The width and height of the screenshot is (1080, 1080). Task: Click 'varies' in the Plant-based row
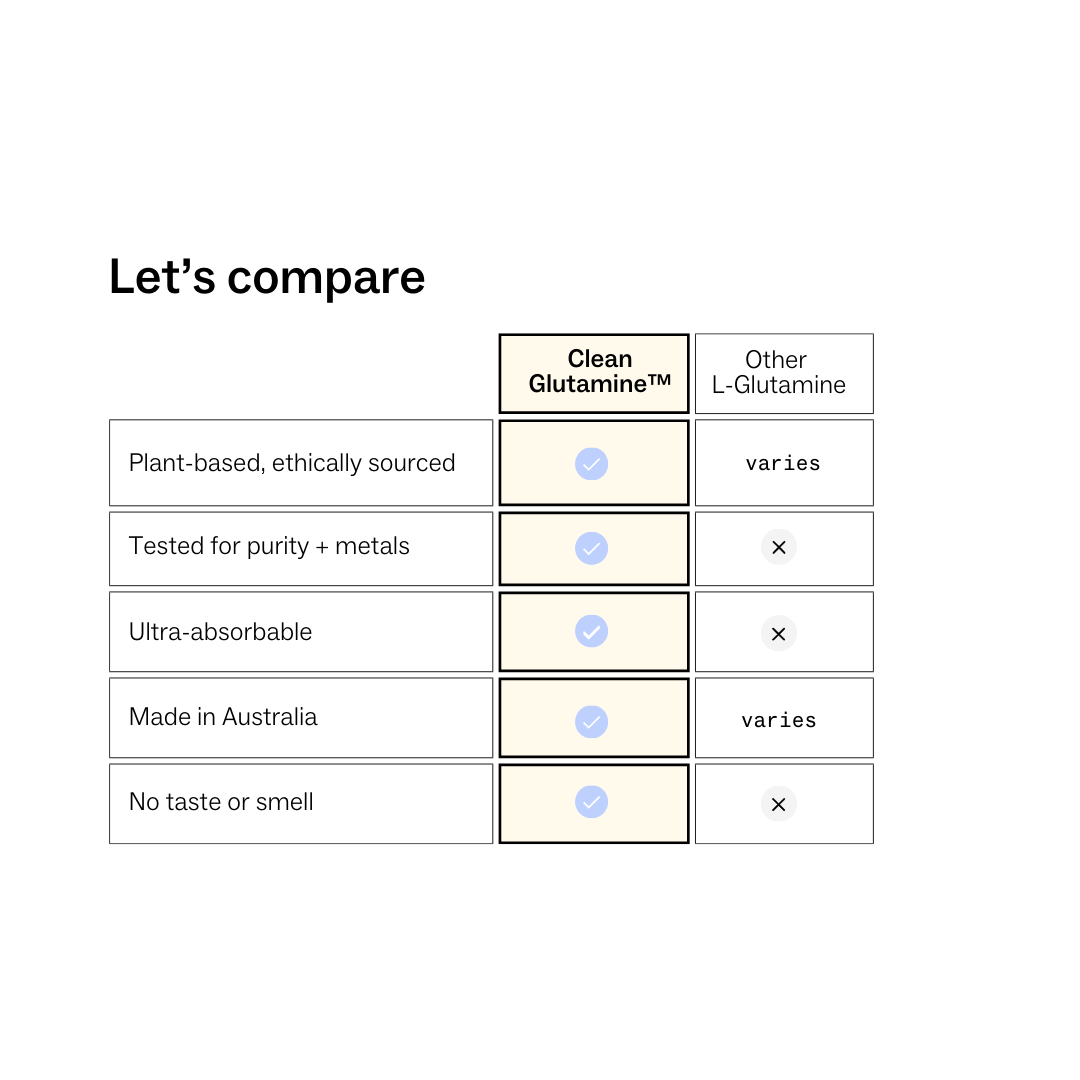tap(783, 464)
